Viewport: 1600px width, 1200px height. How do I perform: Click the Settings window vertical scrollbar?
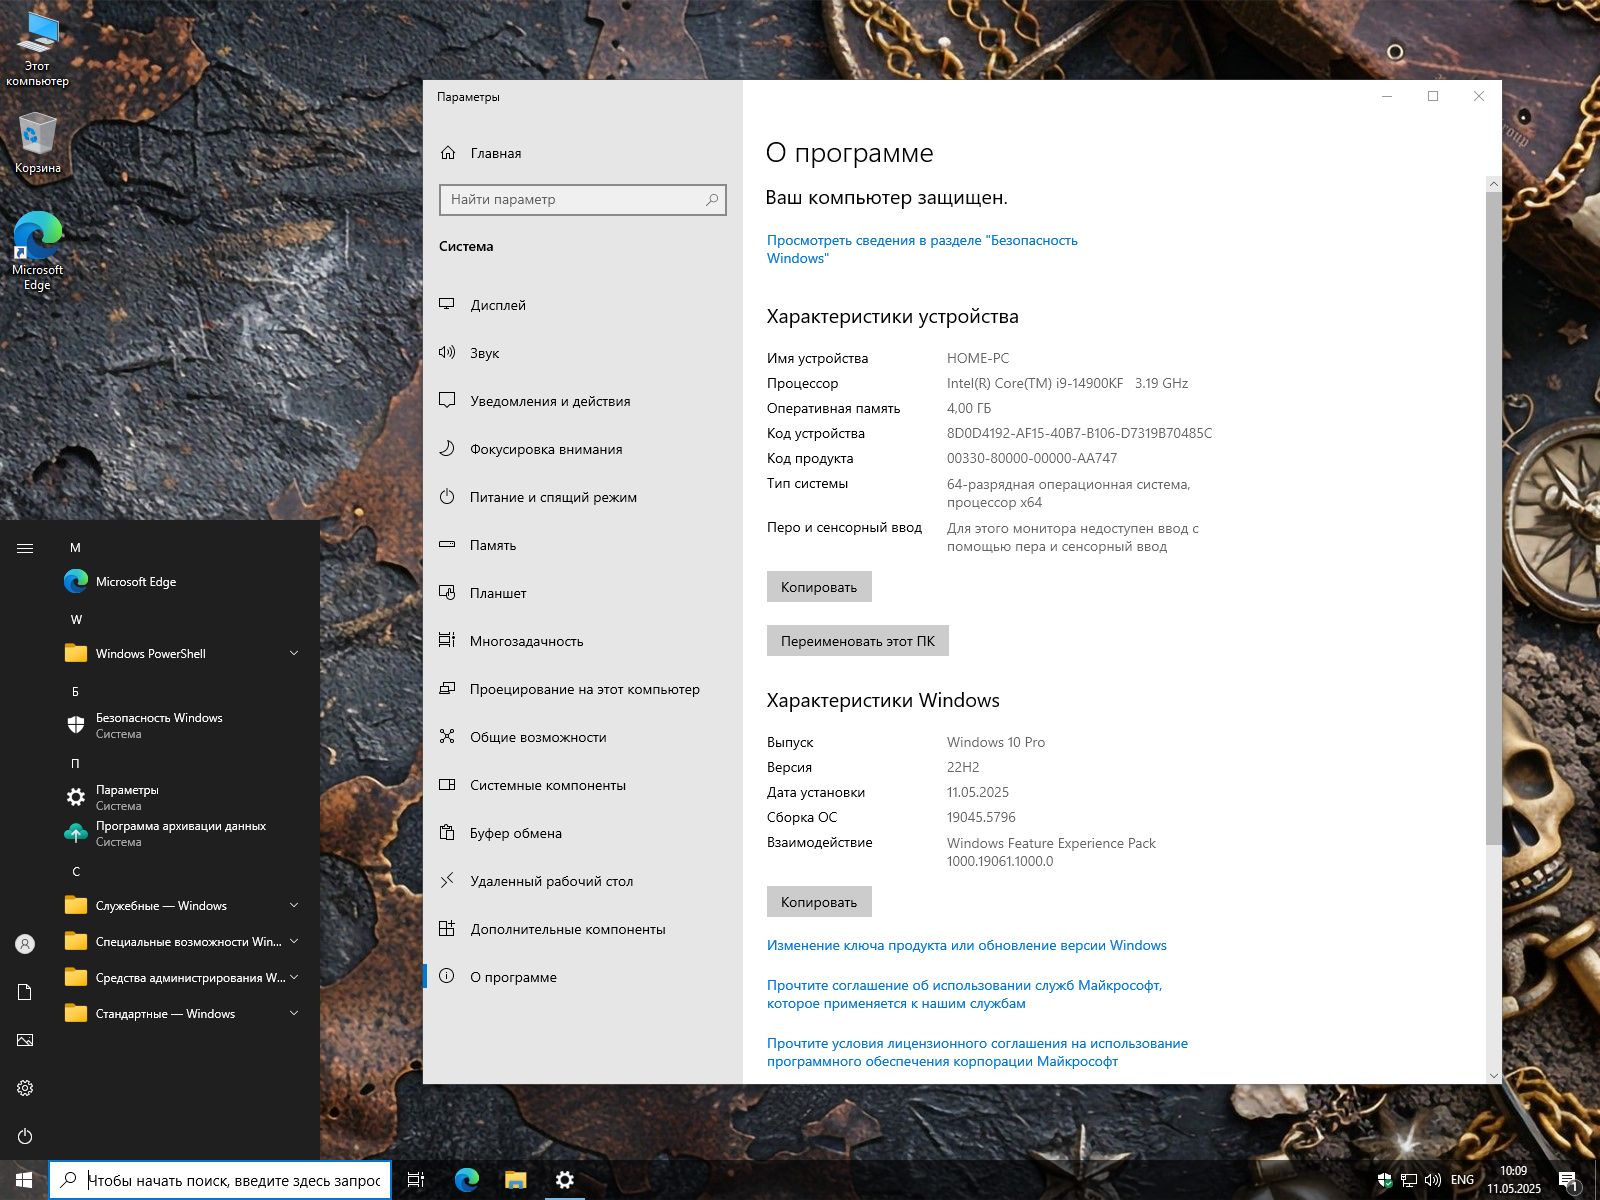(x=1493, y=518)
